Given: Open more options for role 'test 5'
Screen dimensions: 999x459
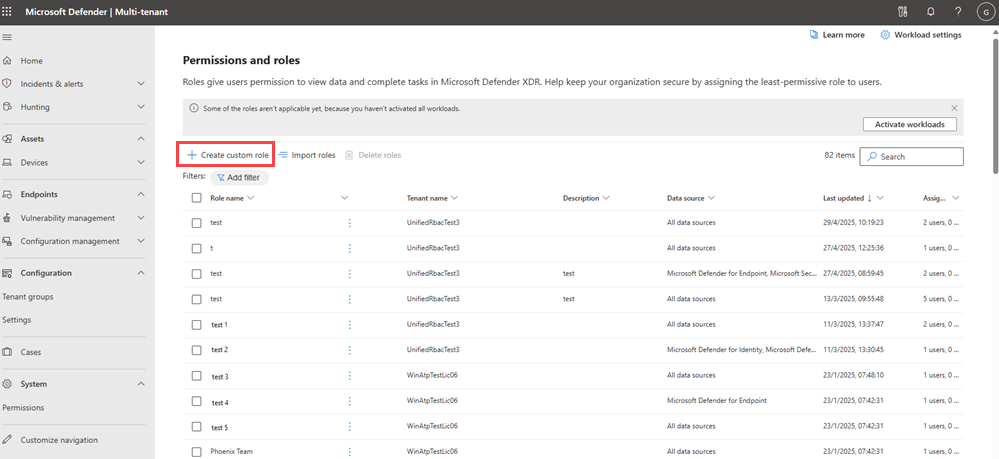Looking at the screenshot, I should tap(349, 426).
